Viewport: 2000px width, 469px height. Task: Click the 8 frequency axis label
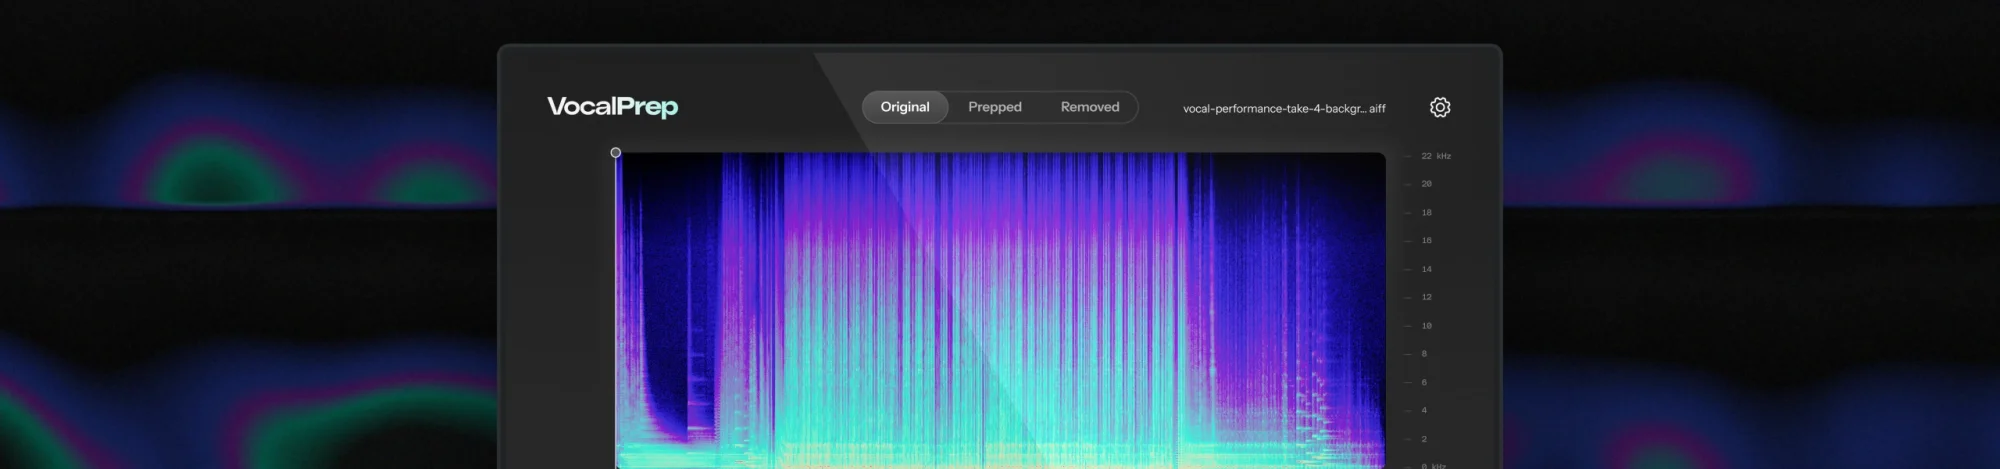[x=1424, y=354]
